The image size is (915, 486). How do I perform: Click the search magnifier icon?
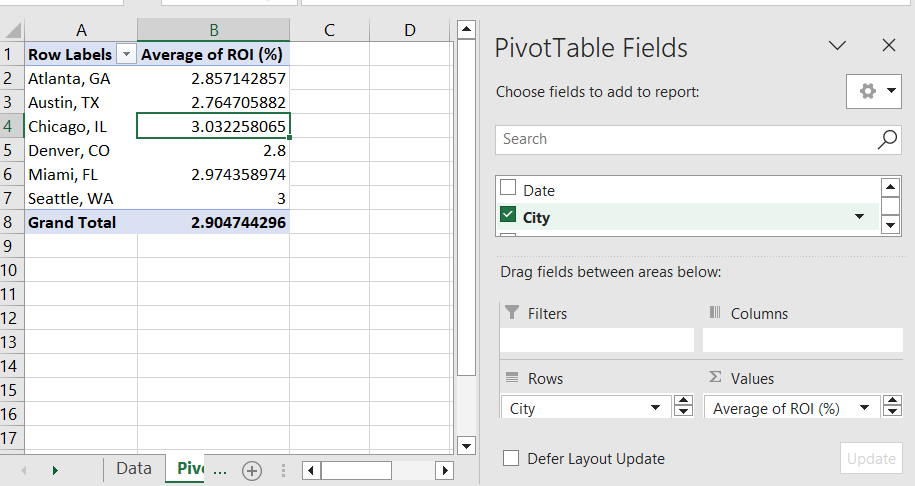887,140
